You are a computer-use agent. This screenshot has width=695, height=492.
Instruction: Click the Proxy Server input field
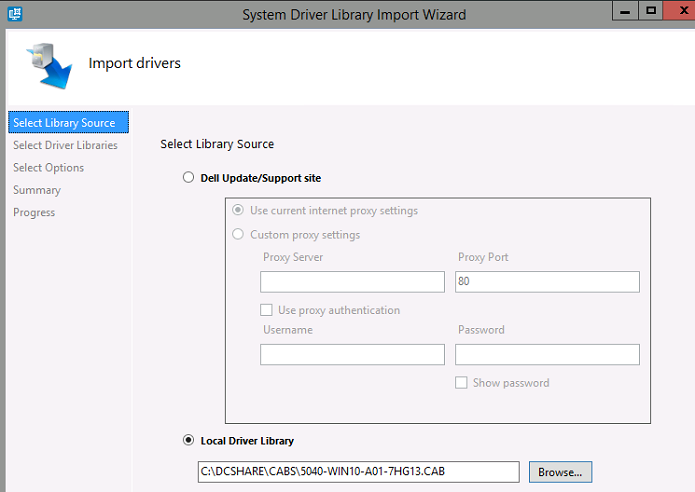(x=352, y=282)
